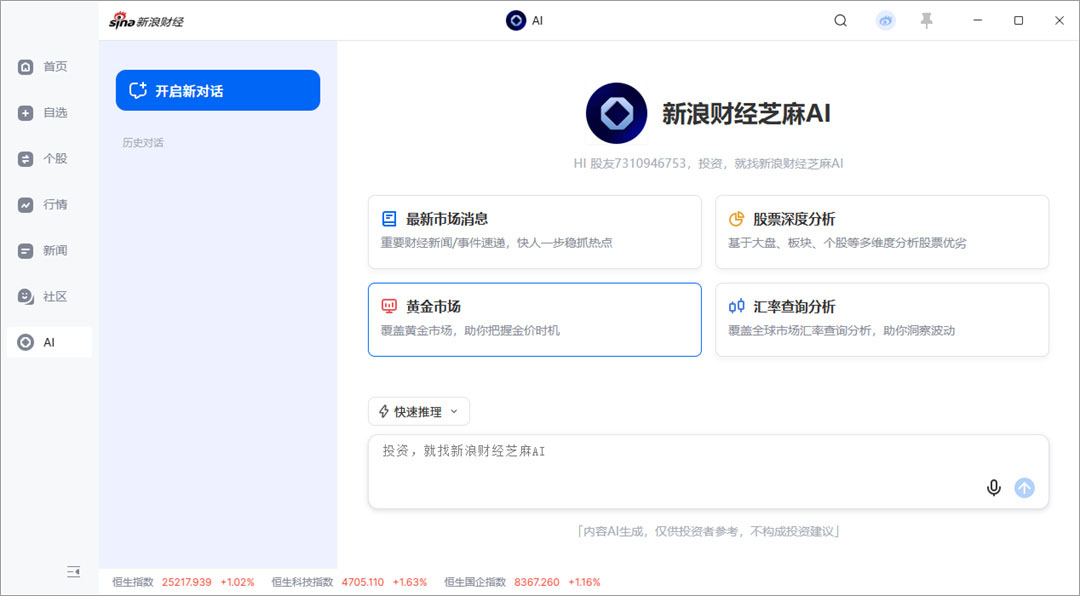This screenshot has width=1080, height=596.
Task: Click the 个股 swap-arrows icon
Action: [25, 159]
